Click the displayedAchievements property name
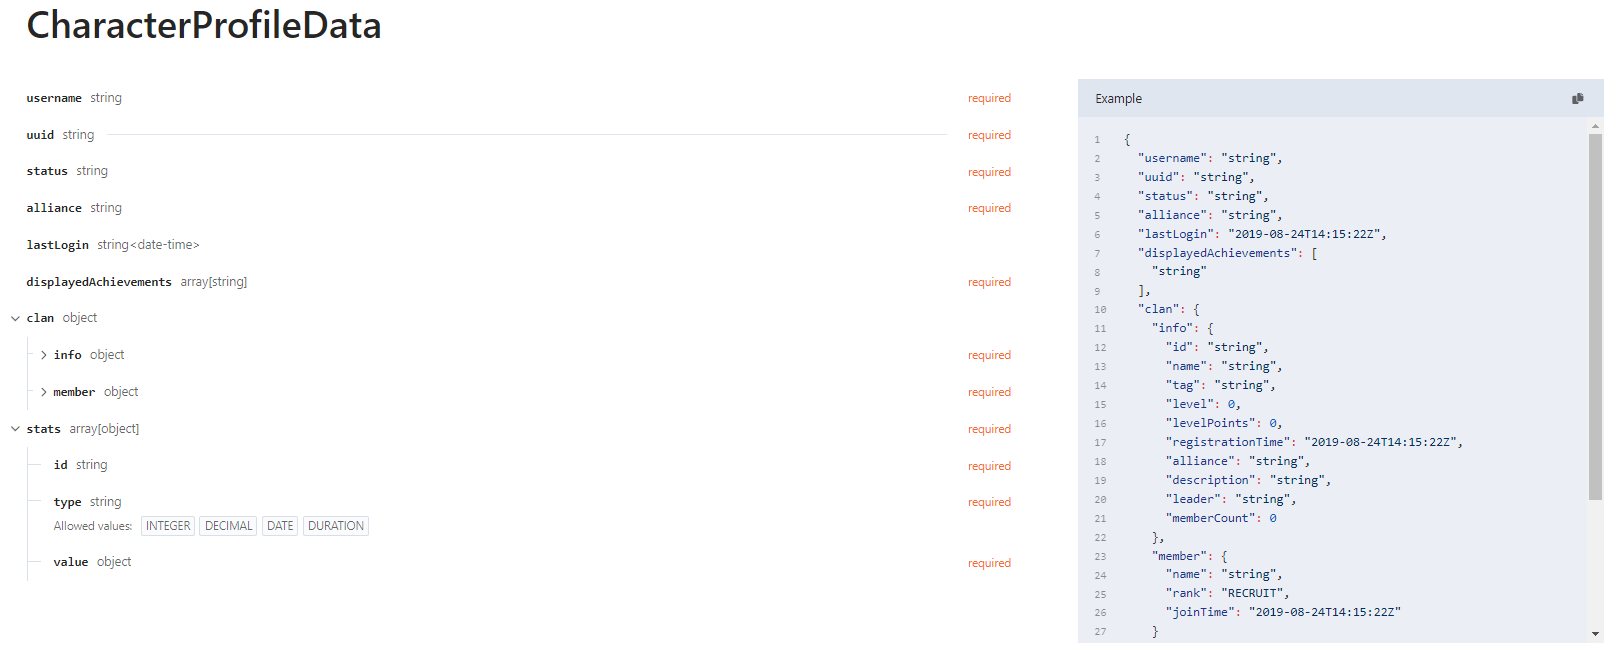The image size is (1623, 660). (x=99, y=282)
